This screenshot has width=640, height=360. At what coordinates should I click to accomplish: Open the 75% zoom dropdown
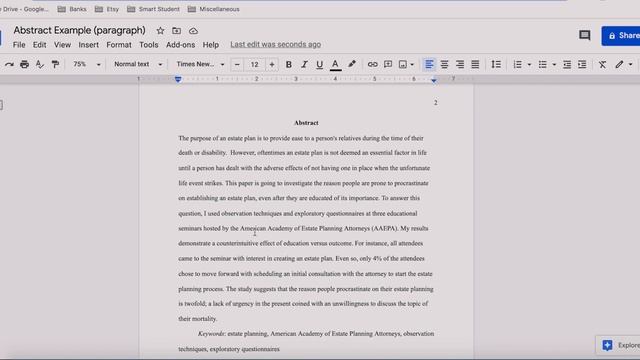[87, 64]
